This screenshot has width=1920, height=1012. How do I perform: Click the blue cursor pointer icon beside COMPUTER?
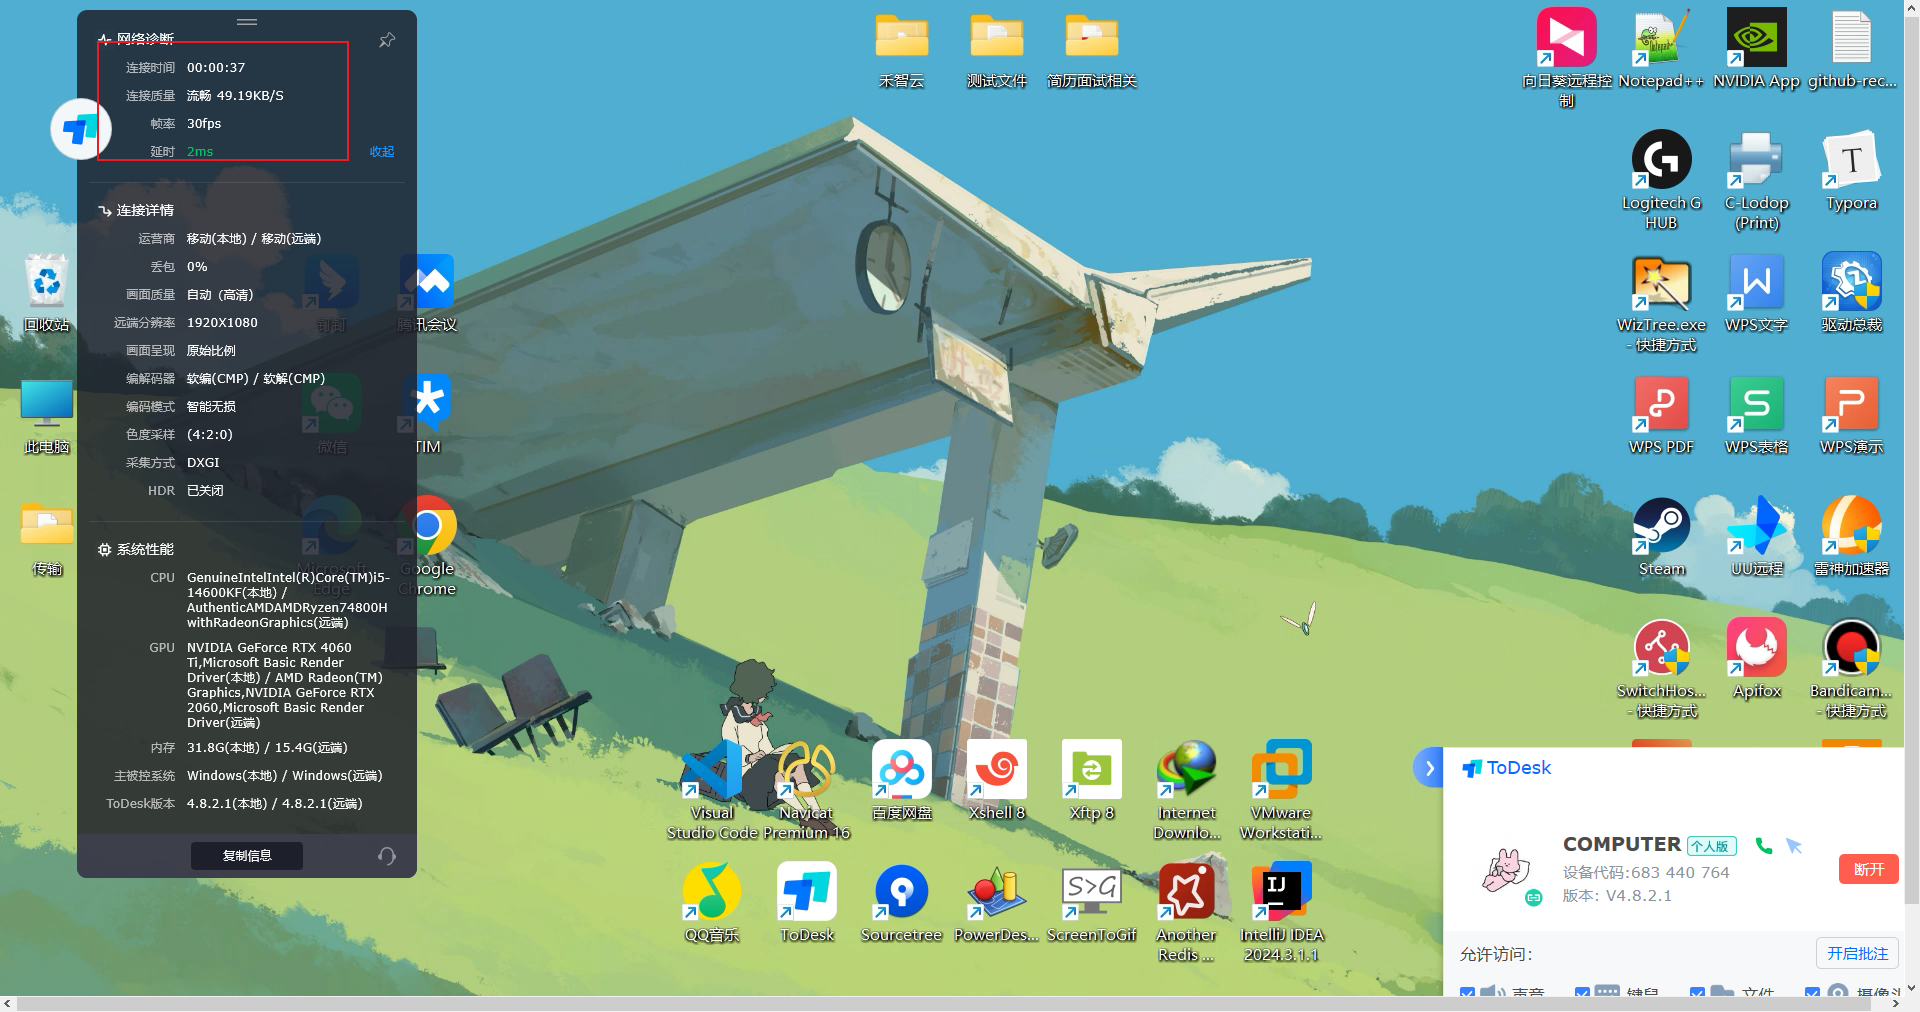pyautogui.click(x=1794, y=846)
